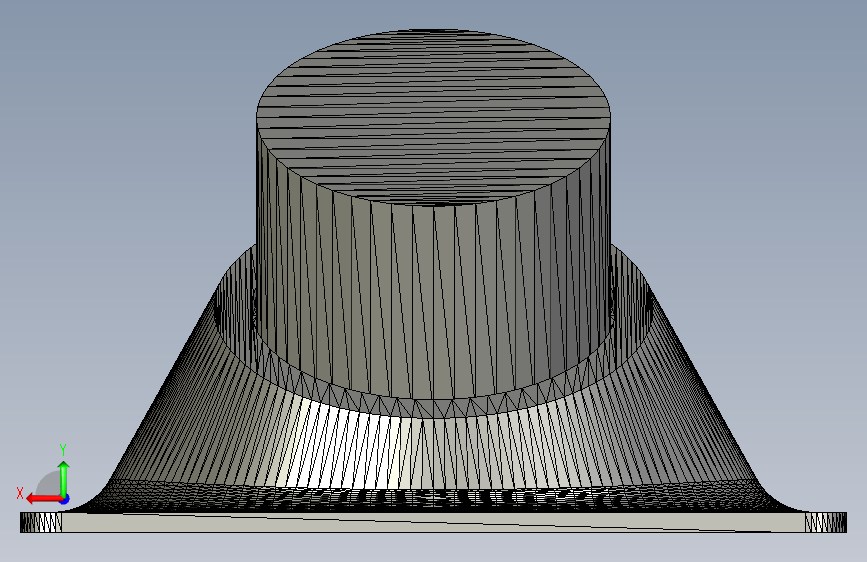Click the red X axis arrow on triad
Viewport: 867px width, 562px height.
(43, 499)
